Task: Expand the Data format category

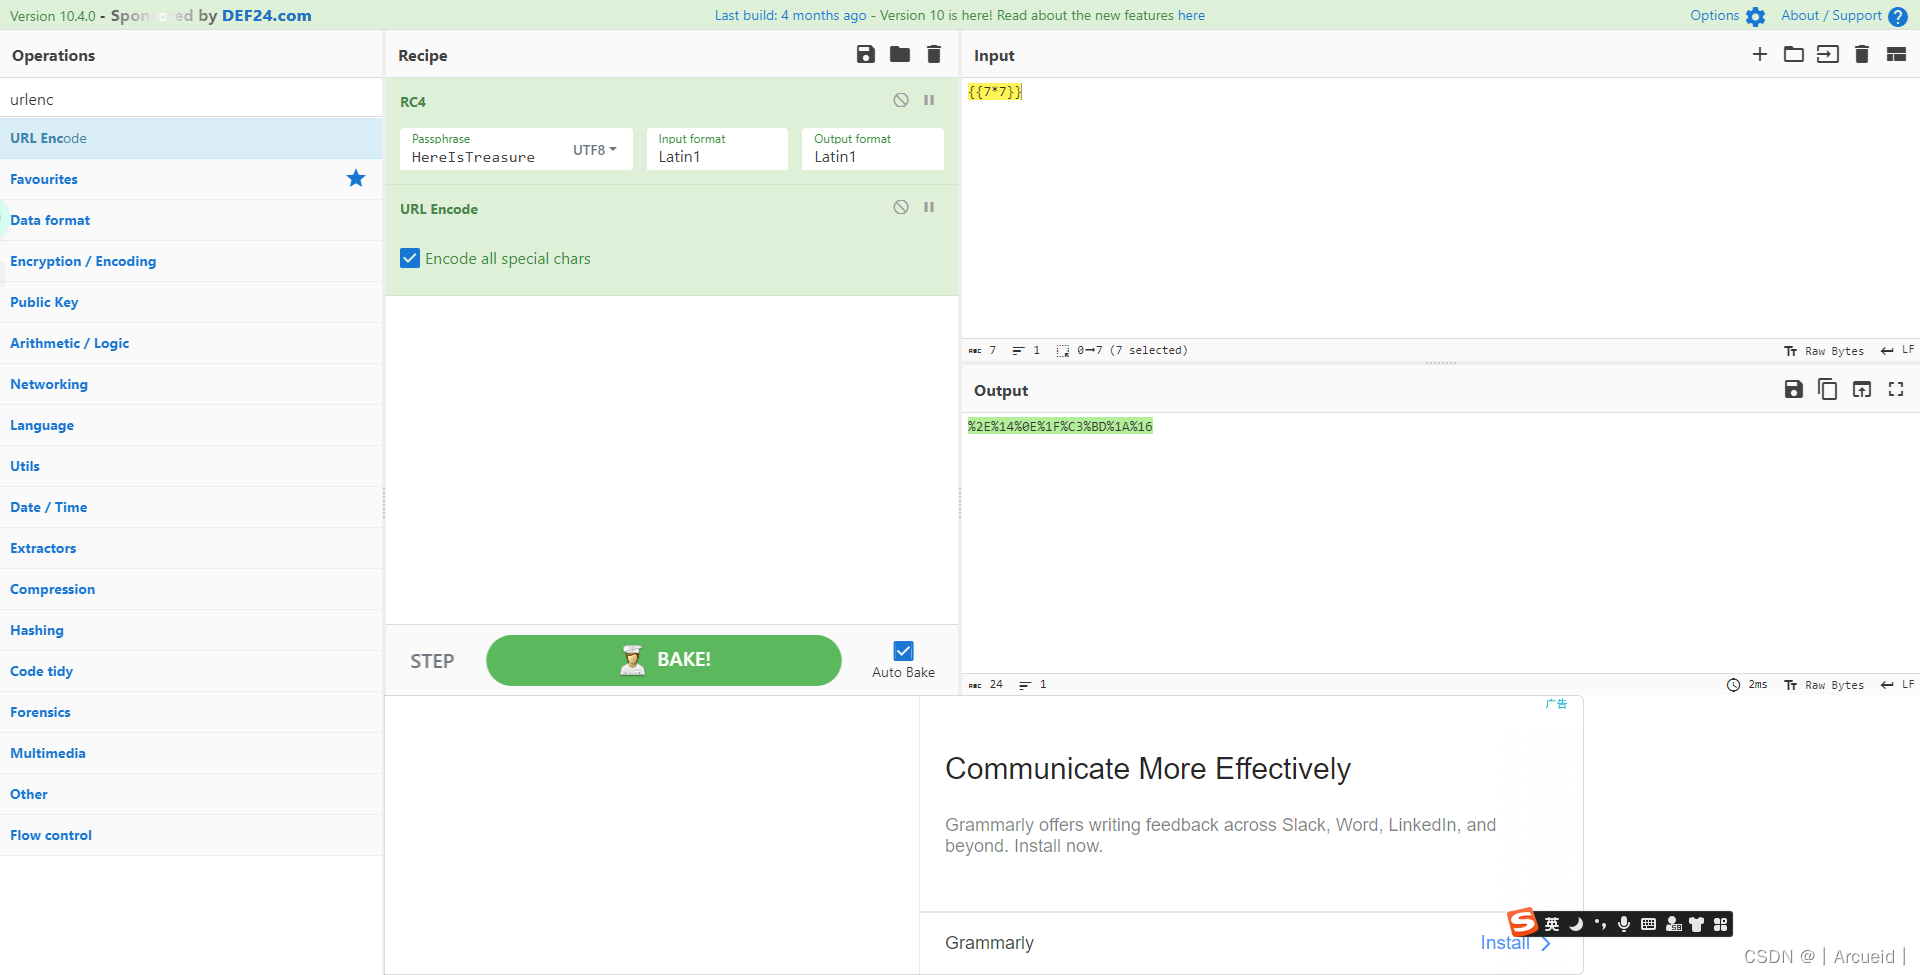Action: tap(191, 220)
